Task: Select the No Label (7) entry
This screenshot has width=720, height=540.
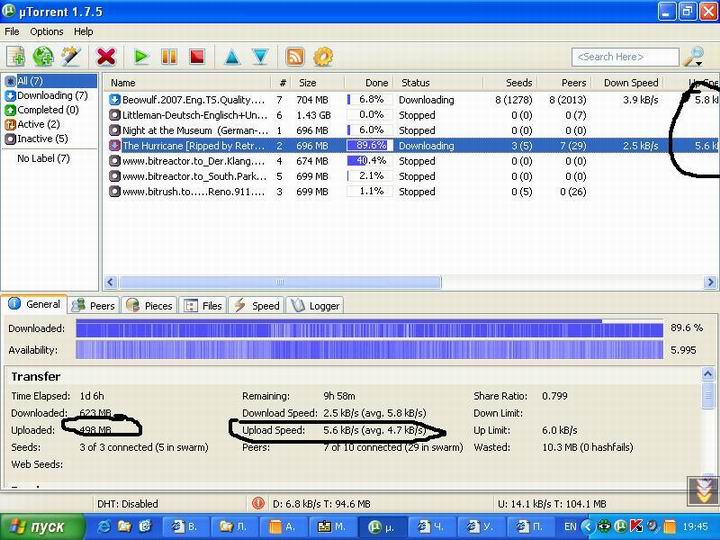Action: tap(43, 158)
